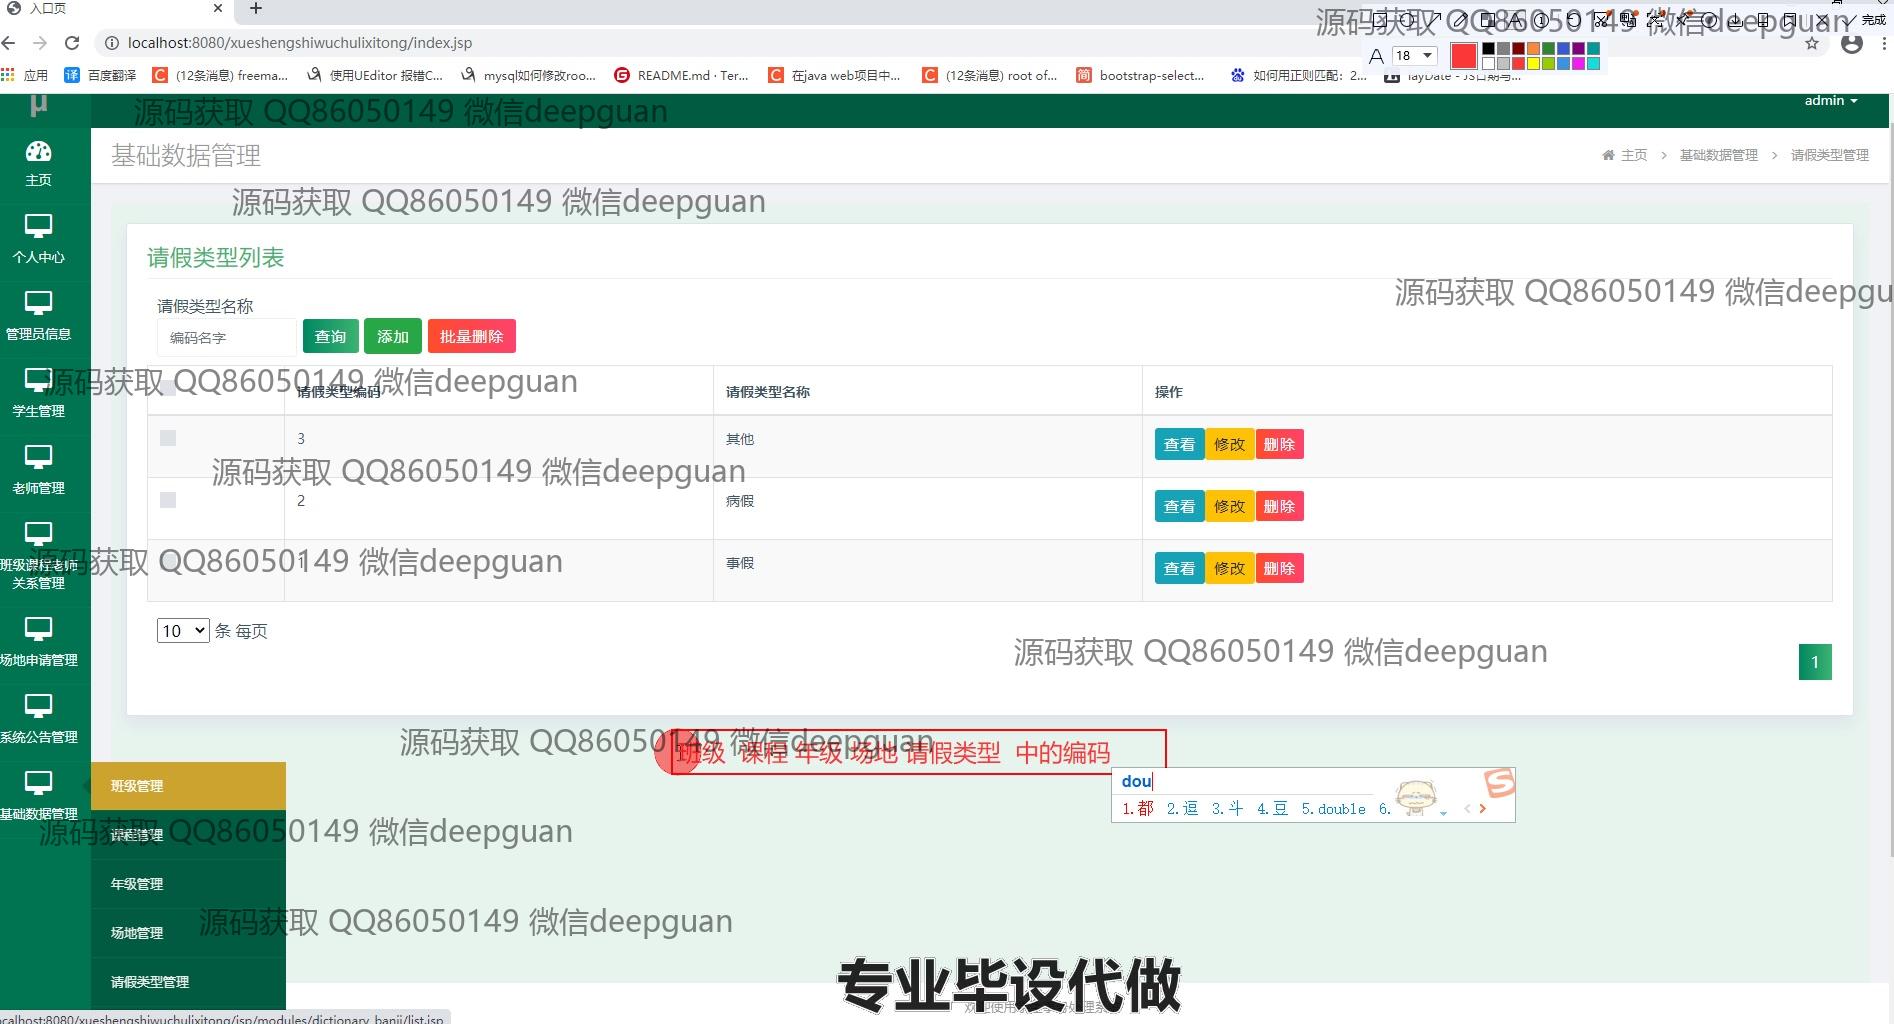
Task: Go to 老师管理 in the sidebar
Action: point(38,457)
